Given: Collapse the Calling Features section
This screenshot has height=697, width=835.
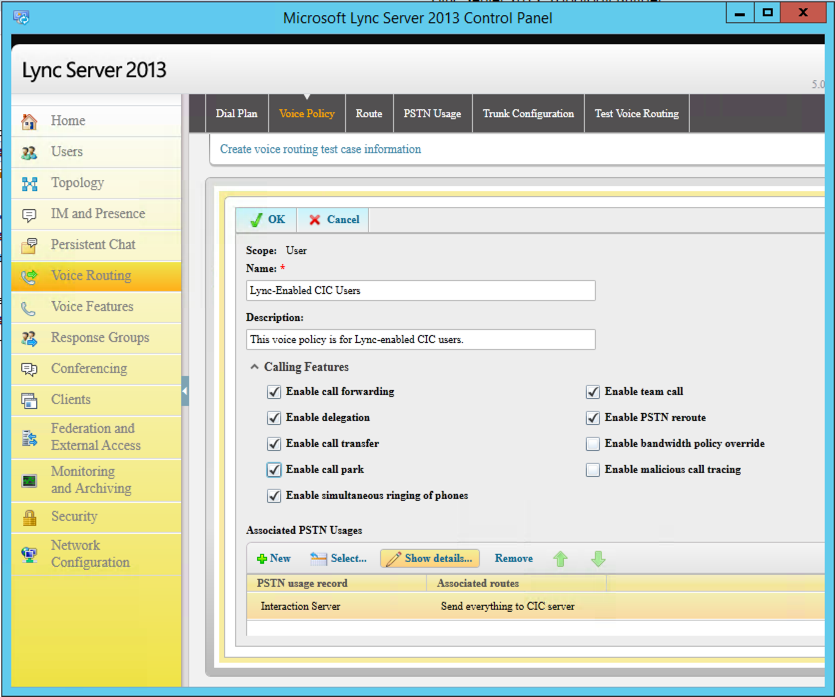Looking at the screenshot, I should (255, 367).
